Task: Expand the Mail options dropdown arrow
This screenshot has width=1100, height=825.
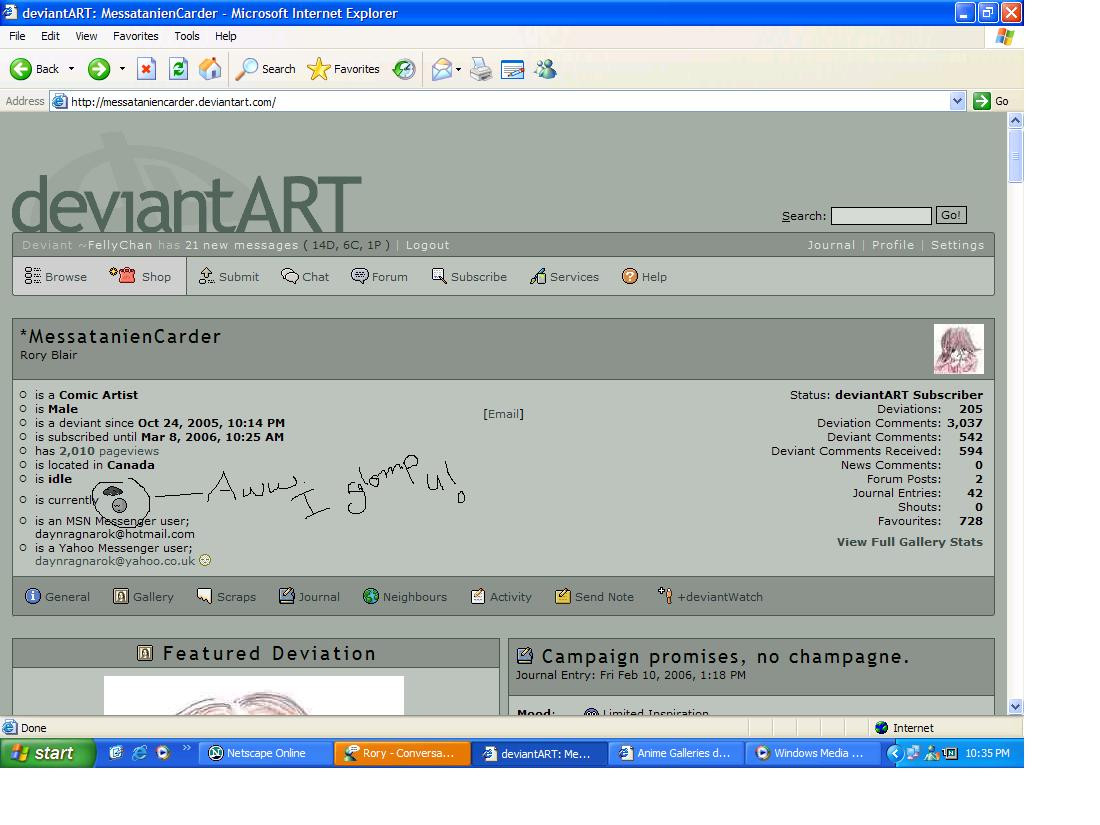Action: (458, 69)
